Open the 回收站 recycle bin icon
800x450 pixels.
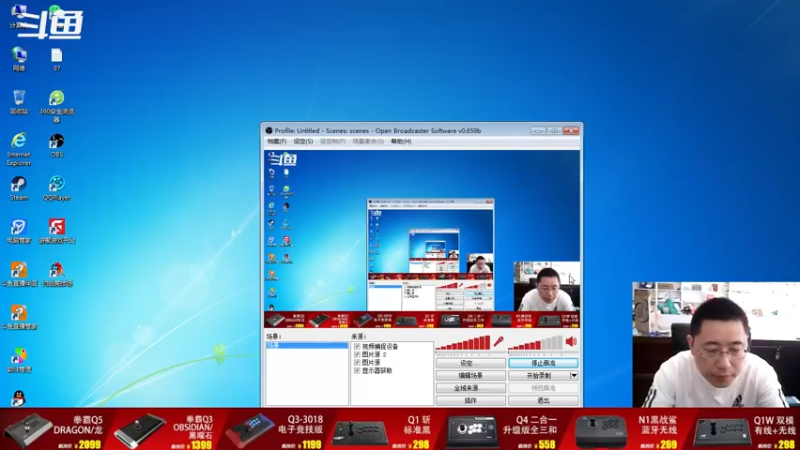tap(19, 102)
